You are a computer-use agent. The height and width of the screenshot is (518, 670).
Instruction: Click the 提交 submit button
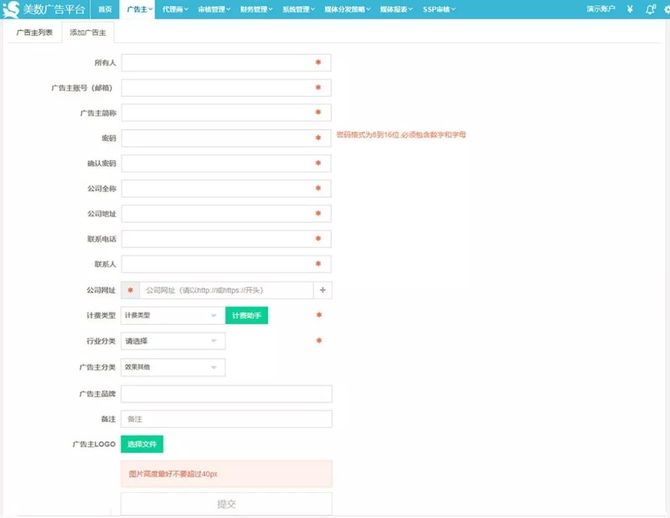pyautogui.click(x=226, y=504)
